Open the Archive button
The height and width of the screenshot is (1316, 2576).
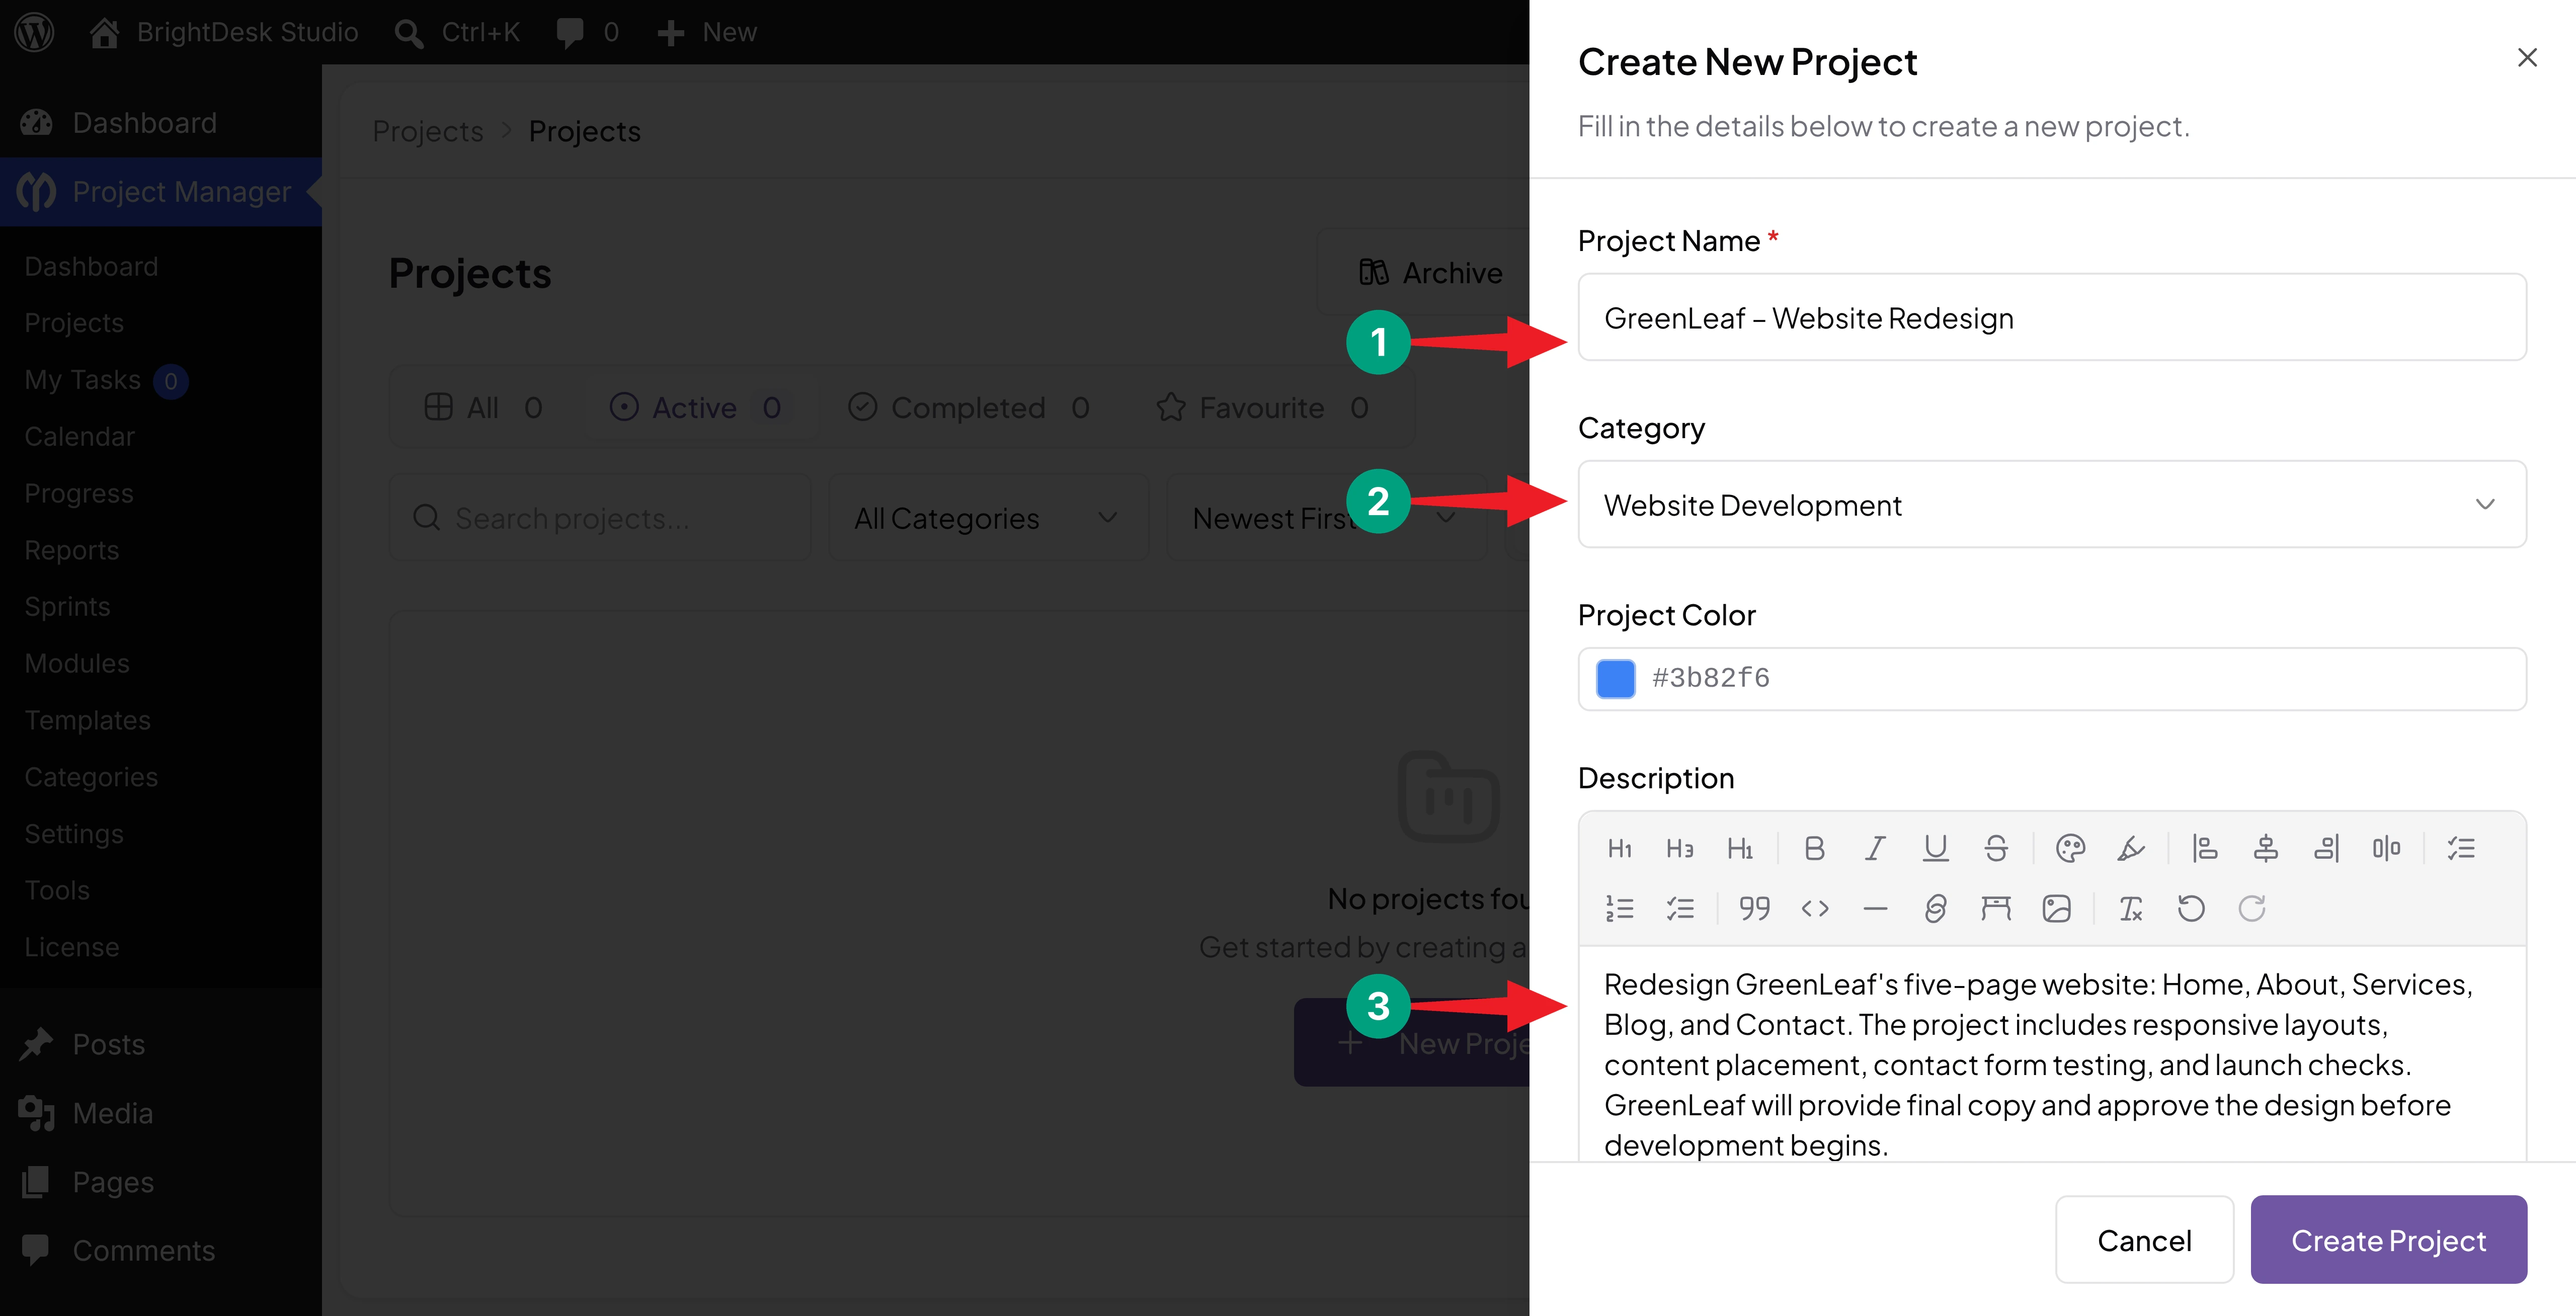[x=1430, y=272]
